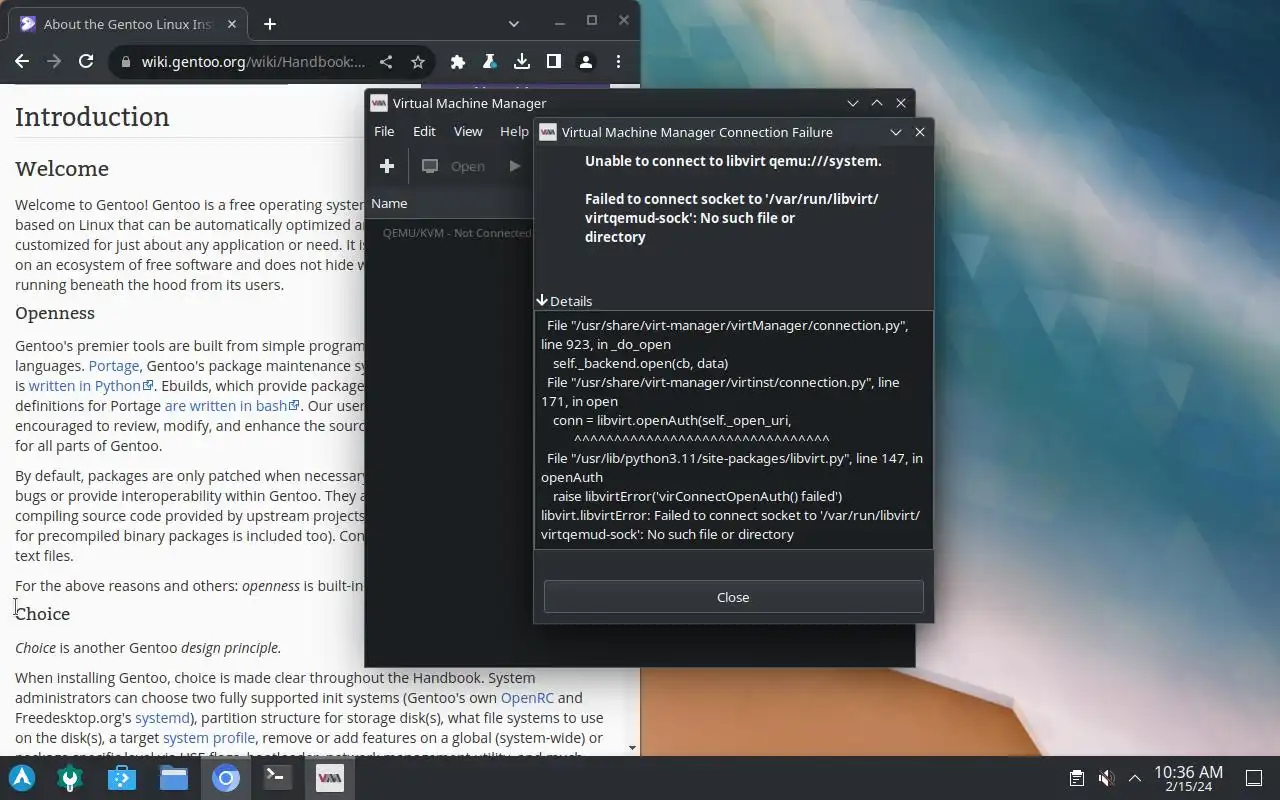Viewport: 1280px width, 800px height.
Task: Click the Connection Failure dialog title-bar X button
Action: (x=920, y=132)
